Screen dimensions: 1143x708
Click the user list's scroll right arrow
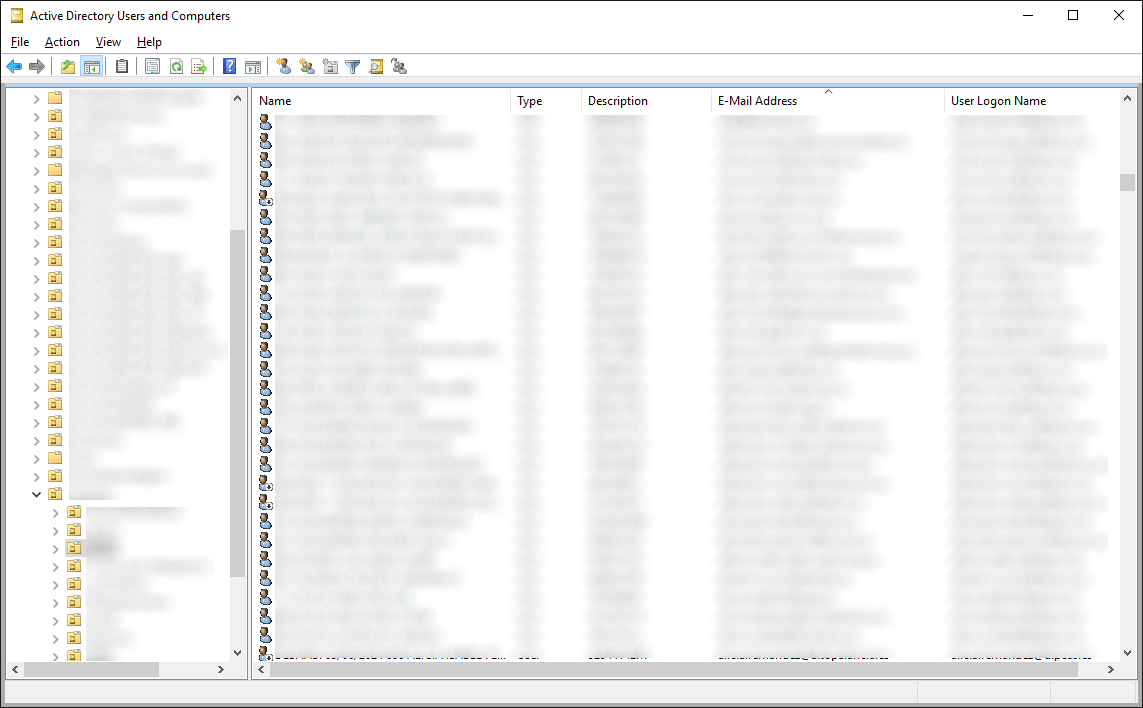1111,669
